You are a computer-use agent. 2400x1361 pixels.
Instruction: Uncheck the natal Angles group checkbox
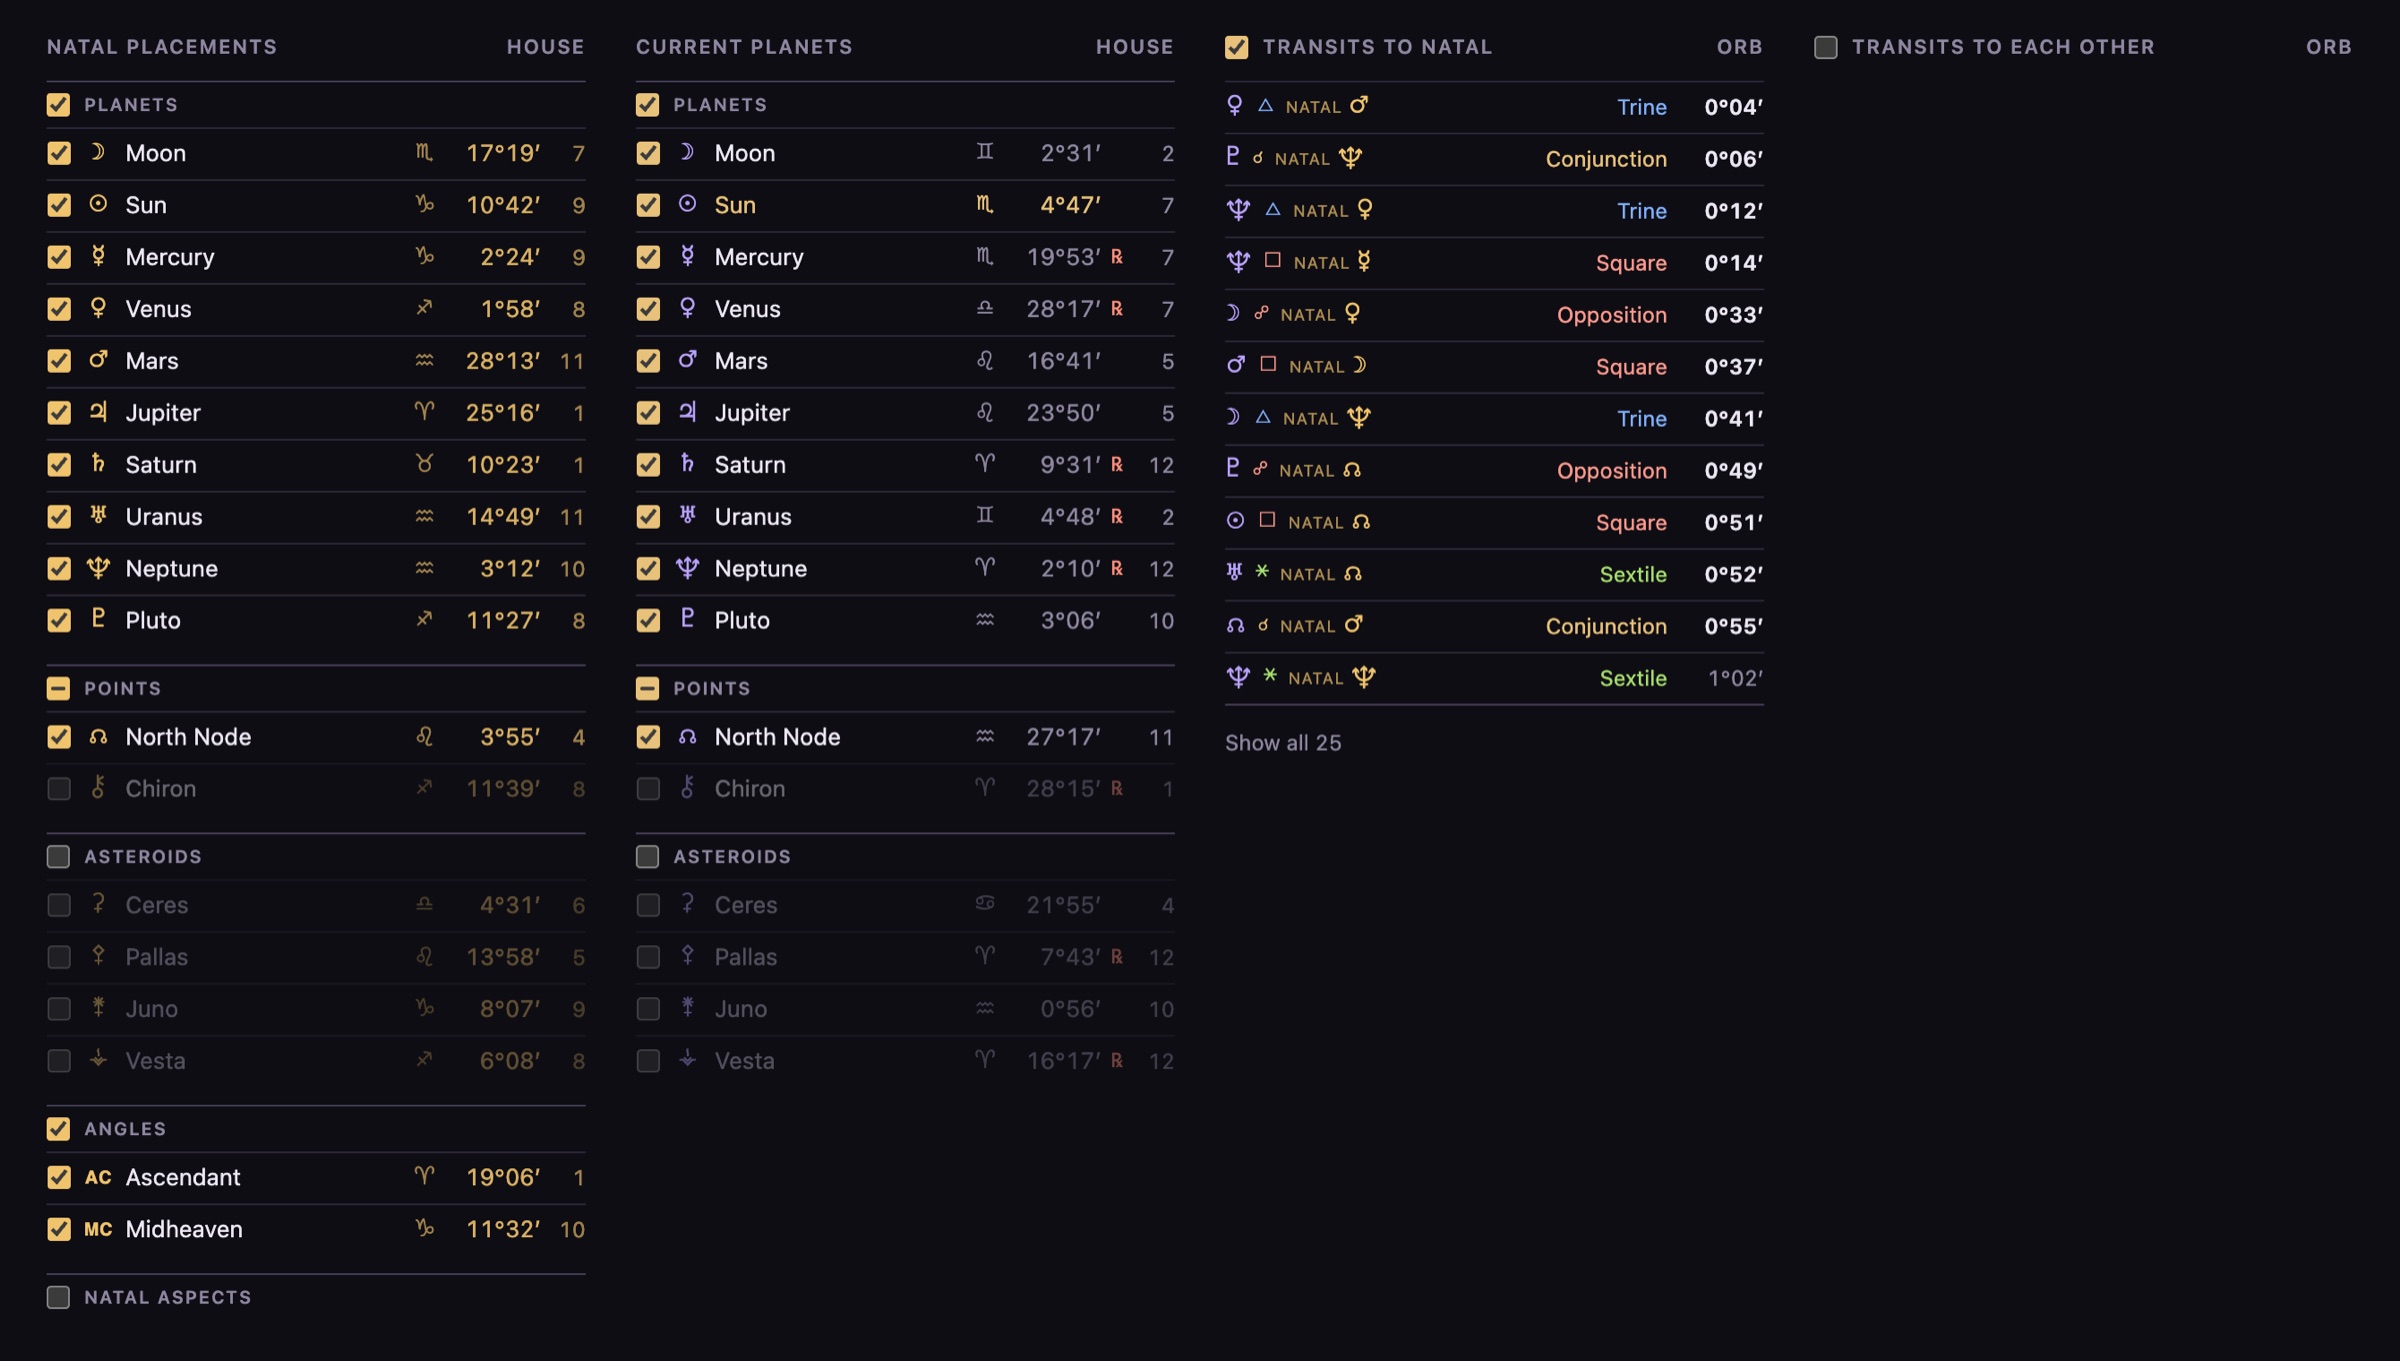tap(58, 1129)
